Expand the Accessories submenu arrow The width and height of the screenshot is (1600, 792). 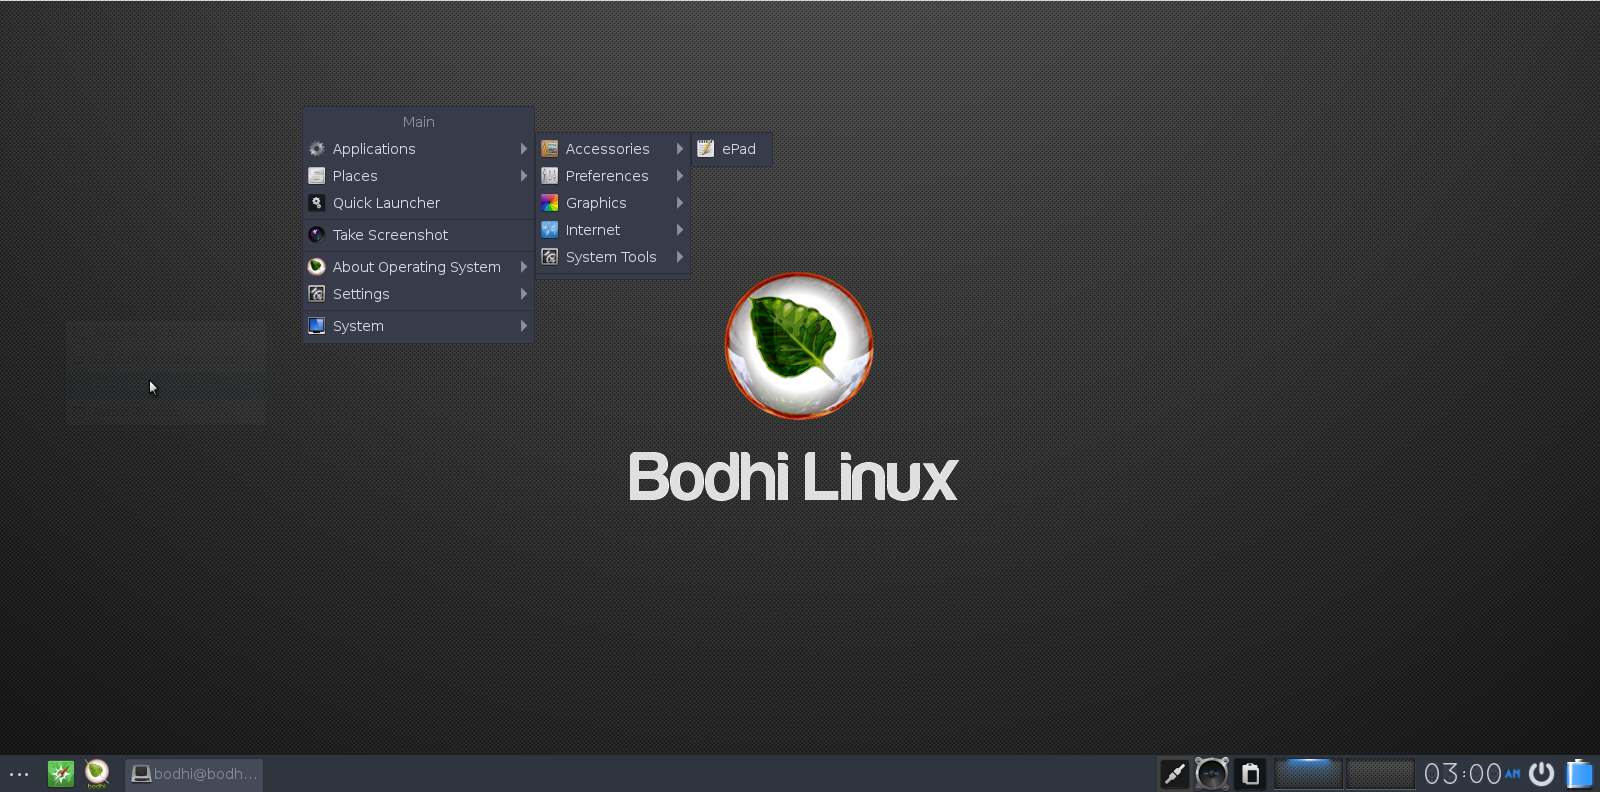[680, 149]
